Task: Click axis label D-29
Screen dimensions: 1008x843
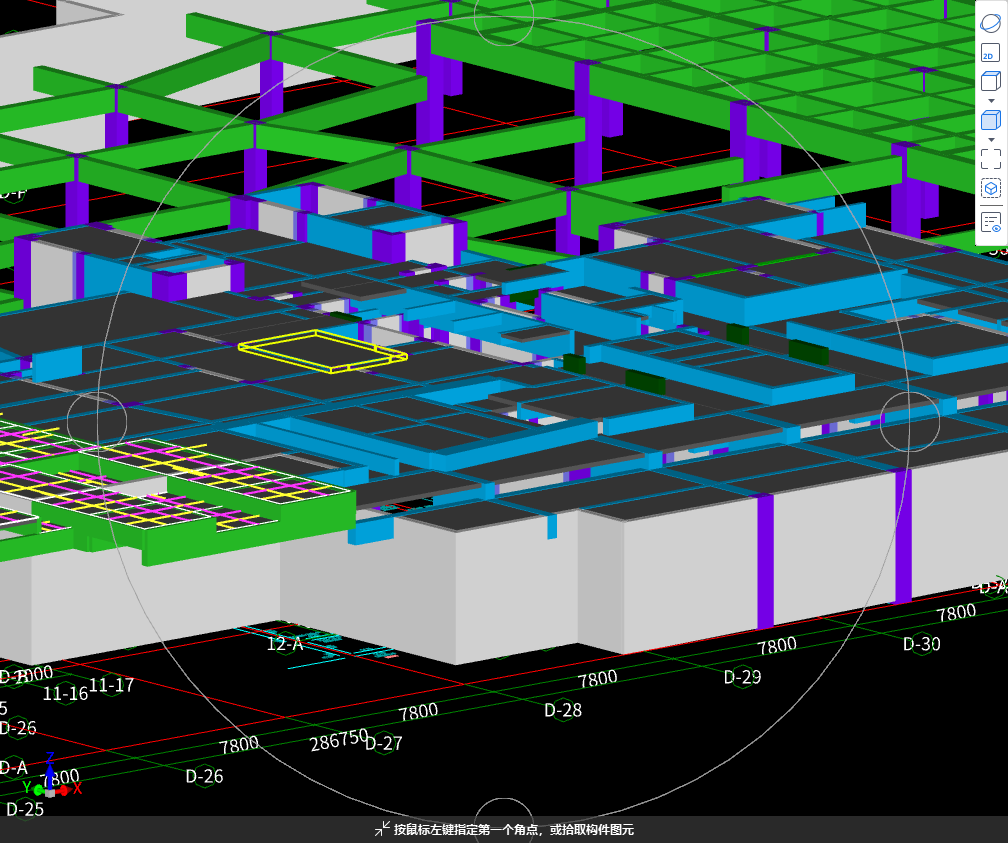Action: coord(742,677)
